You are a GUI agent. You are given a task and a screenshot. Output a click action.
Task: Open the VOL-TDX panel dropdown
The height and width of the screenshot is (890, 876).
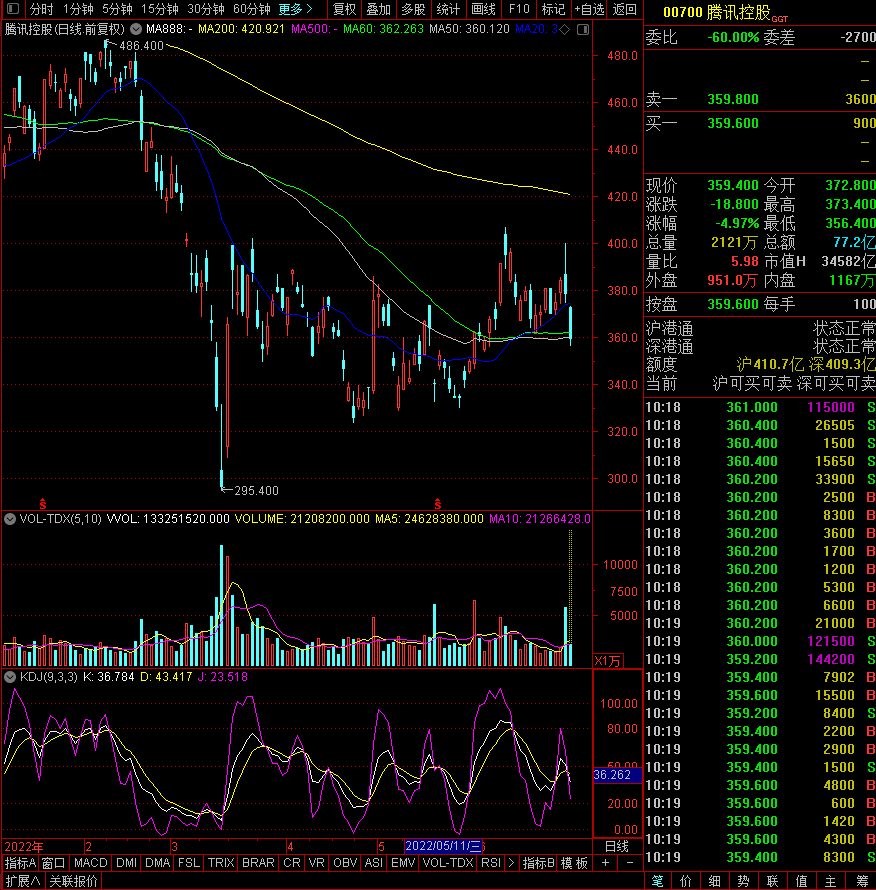point(10,519)
